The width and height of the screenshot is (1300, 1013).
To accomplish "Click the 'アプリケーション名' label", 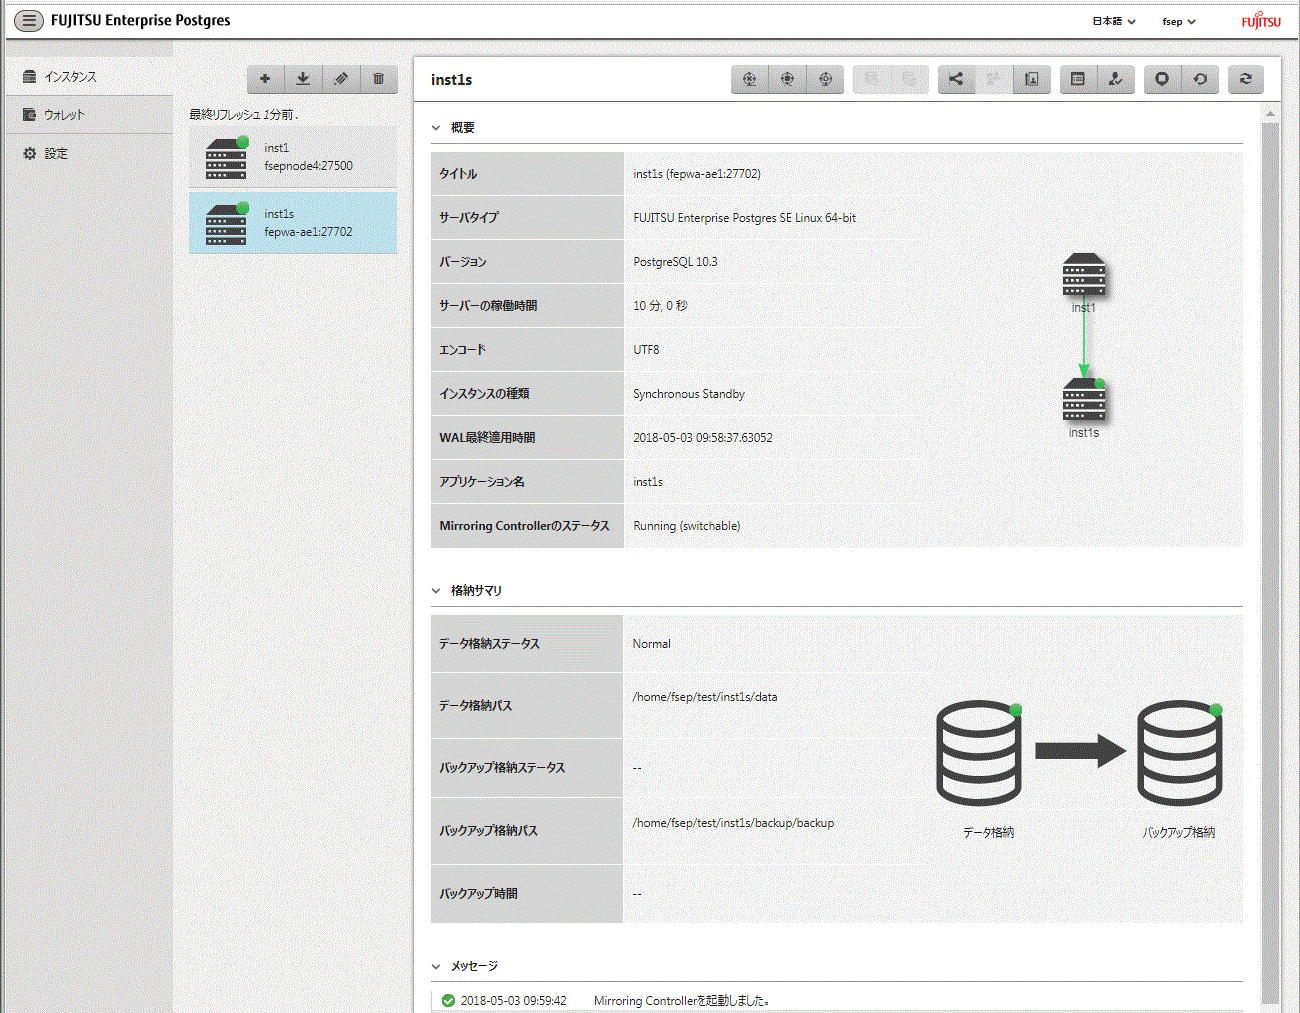I will (482, 482).
